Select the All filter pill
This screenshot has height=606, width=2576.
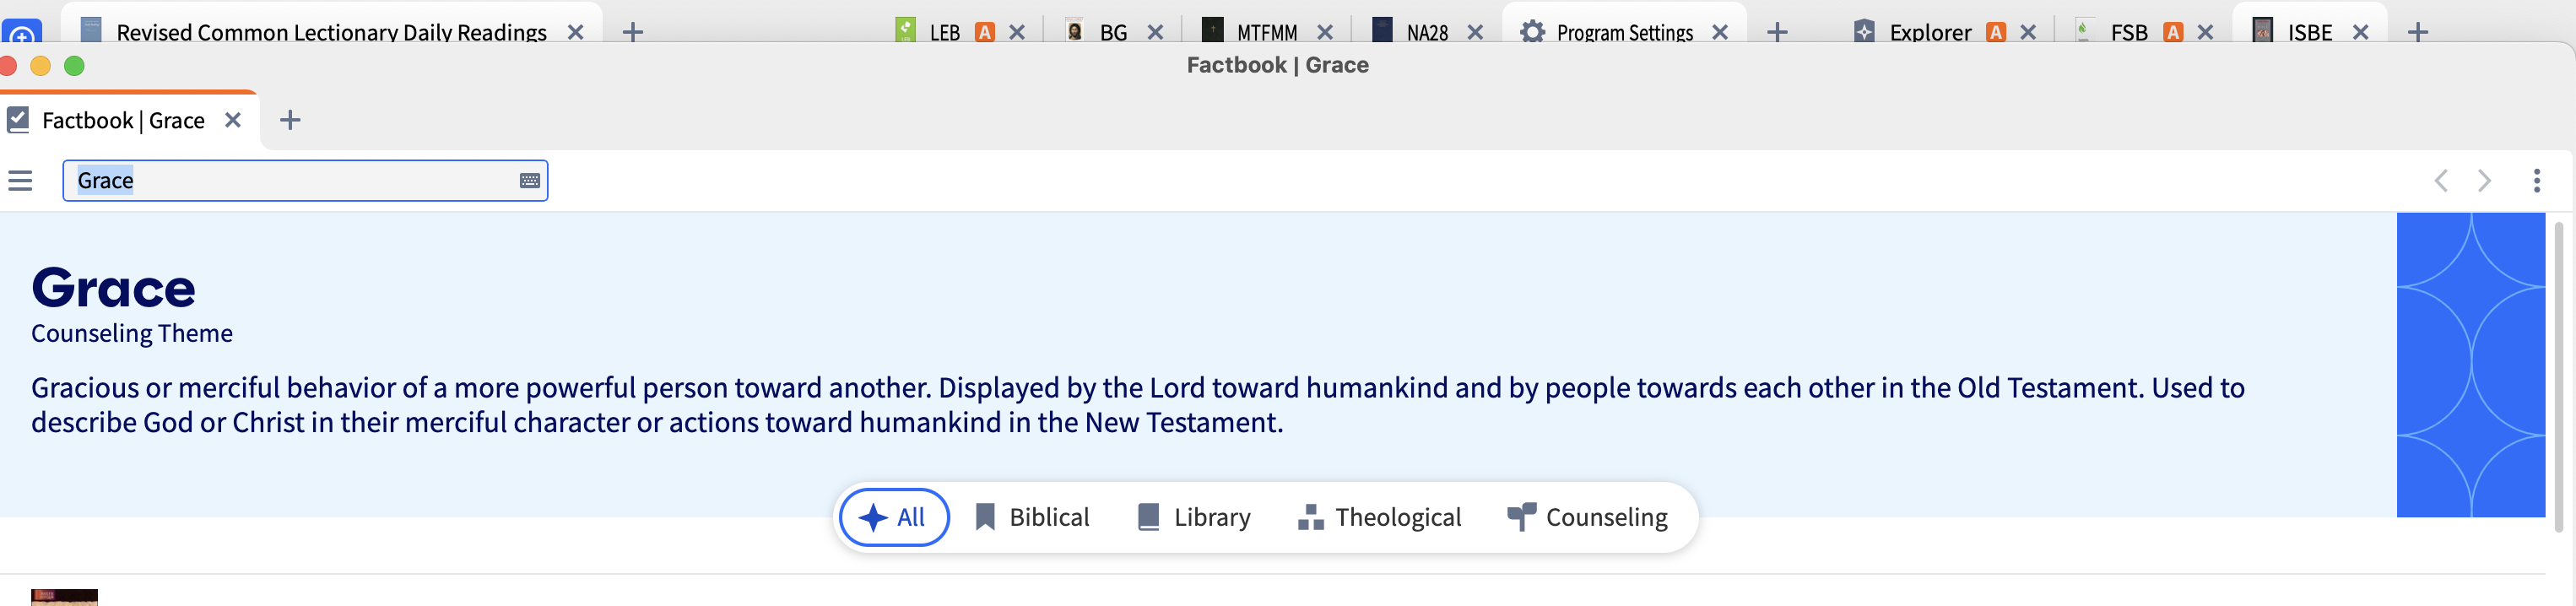pos(894,518)
